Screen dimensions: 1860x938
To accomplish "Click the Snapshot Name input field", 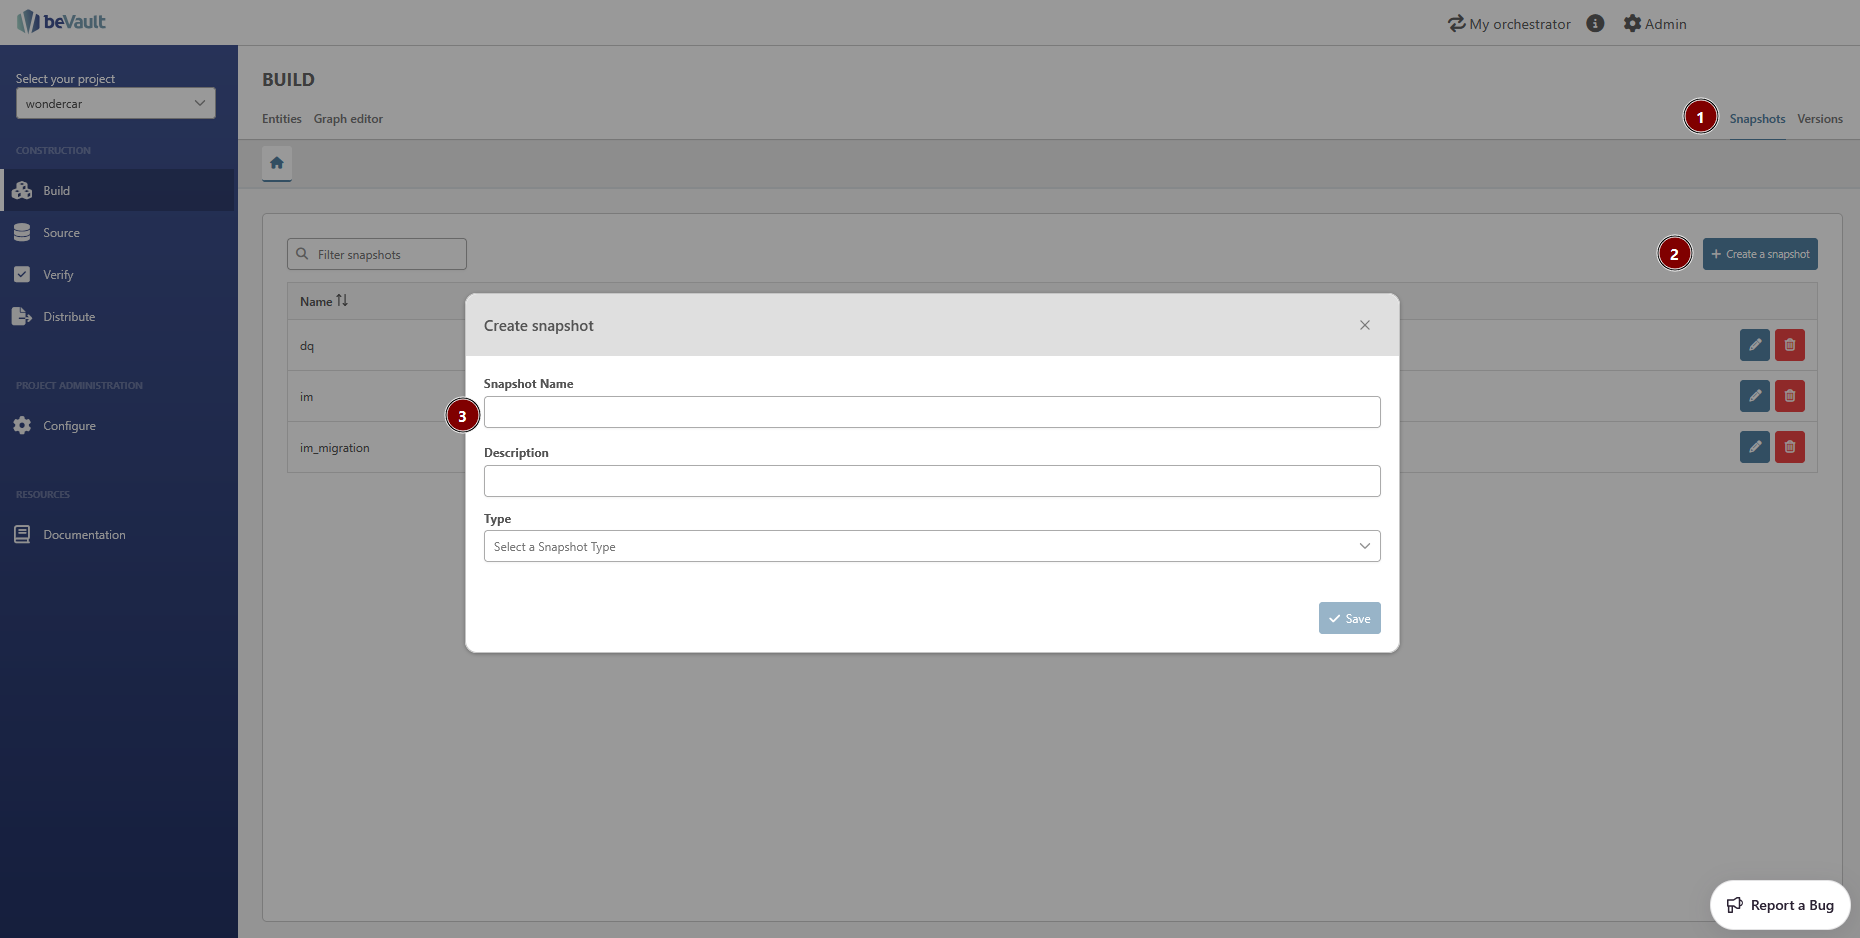I will coord(931,412).
